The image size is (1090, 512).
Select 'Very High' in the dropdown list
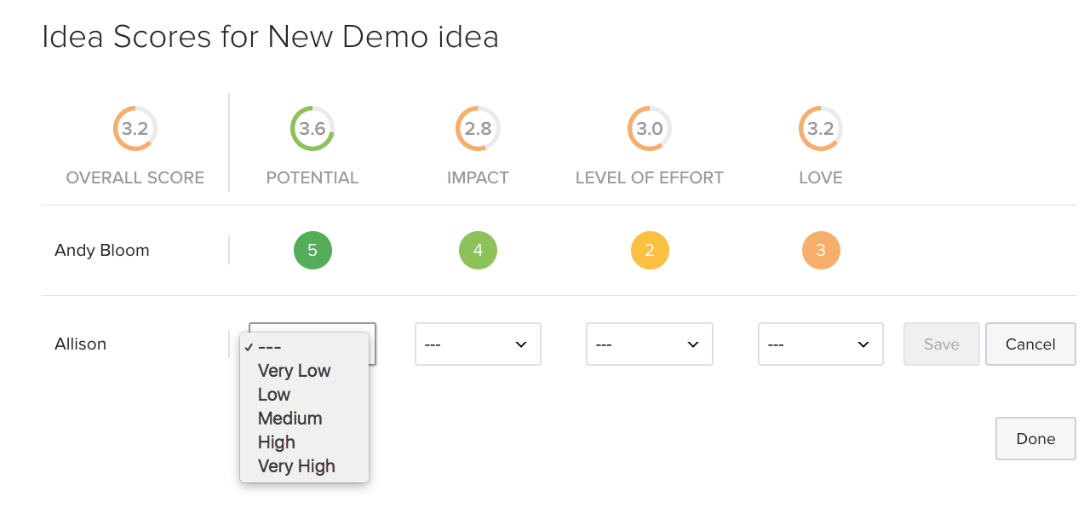tap(296, 467)
